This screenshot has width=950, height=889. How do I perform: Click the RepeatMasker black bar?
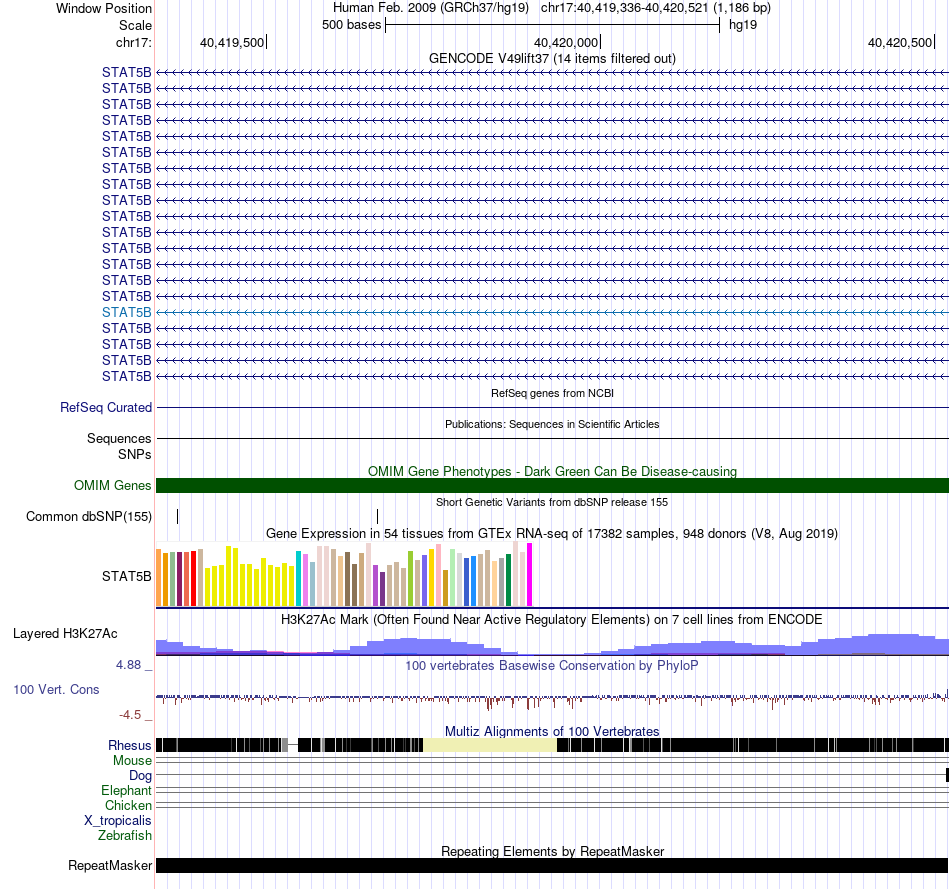[552, 865]
